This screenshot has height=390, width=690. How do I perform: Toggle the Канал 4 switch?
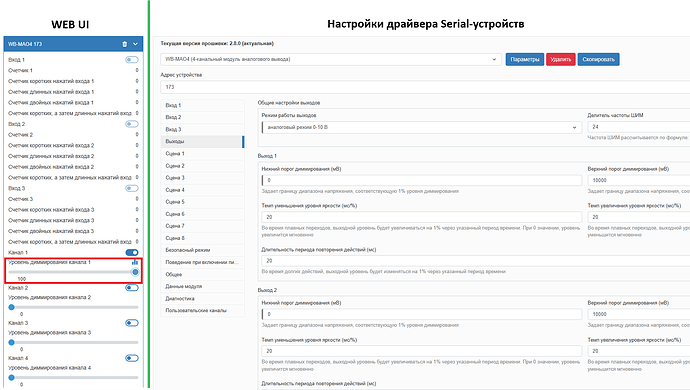pyautogui.click(x=132, y=358)
